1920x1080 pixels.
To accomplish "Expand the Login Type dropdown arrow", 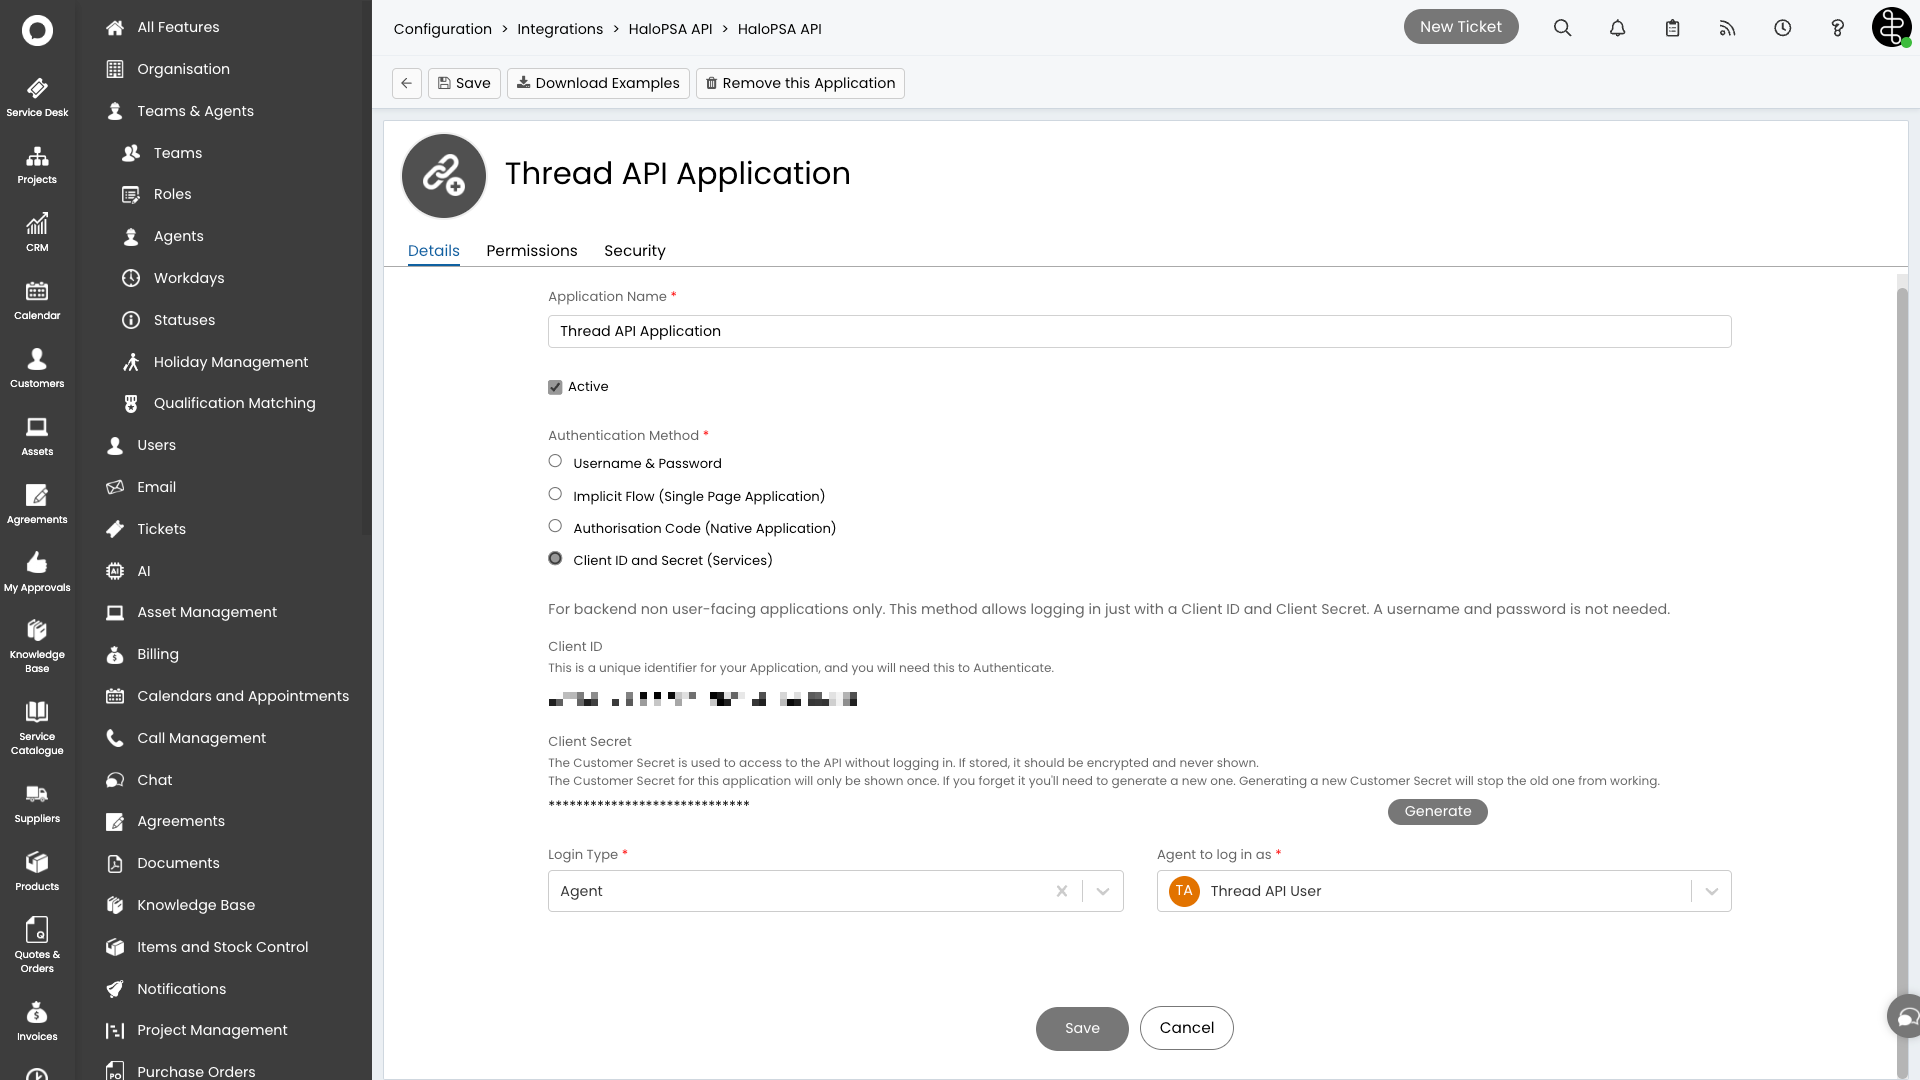I will coord(1103,891).
